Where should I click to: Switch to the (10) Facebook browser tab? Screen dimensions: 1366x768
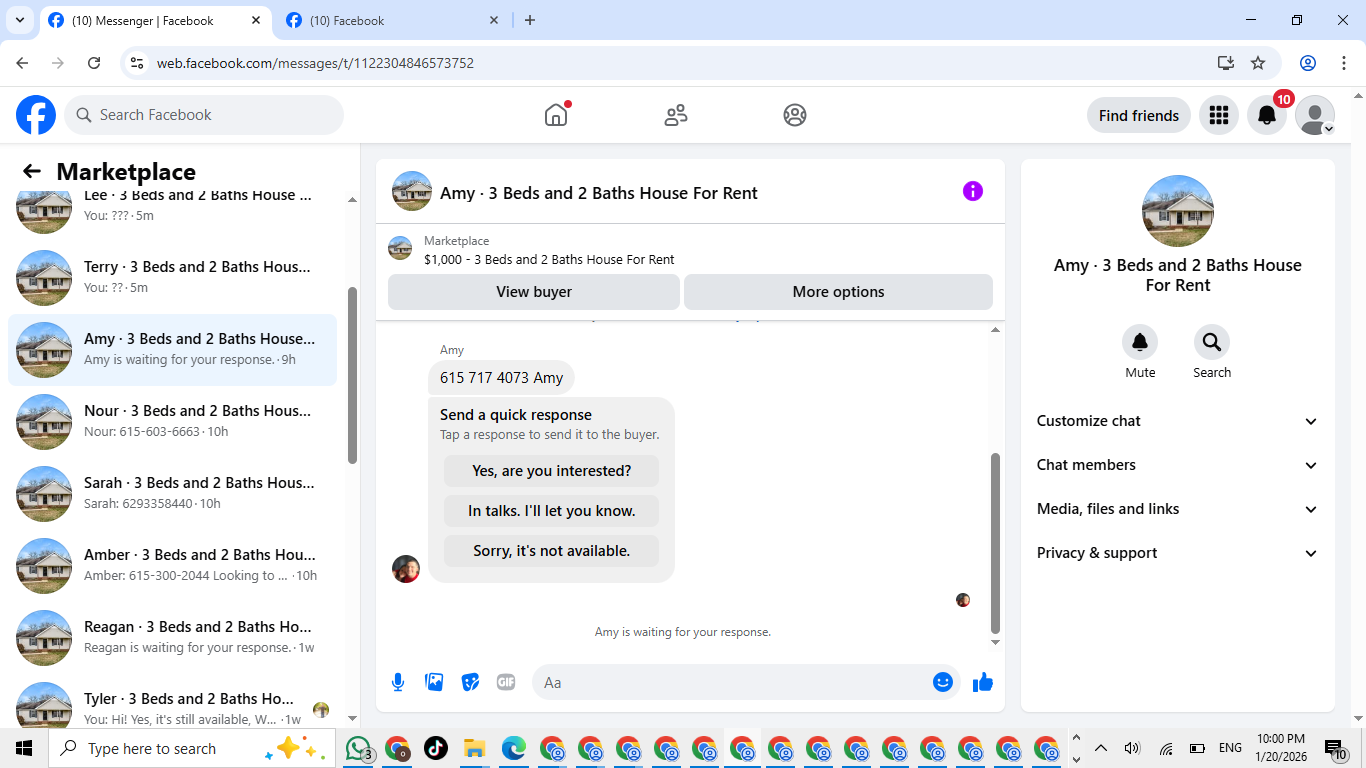[x=391, y=20]
